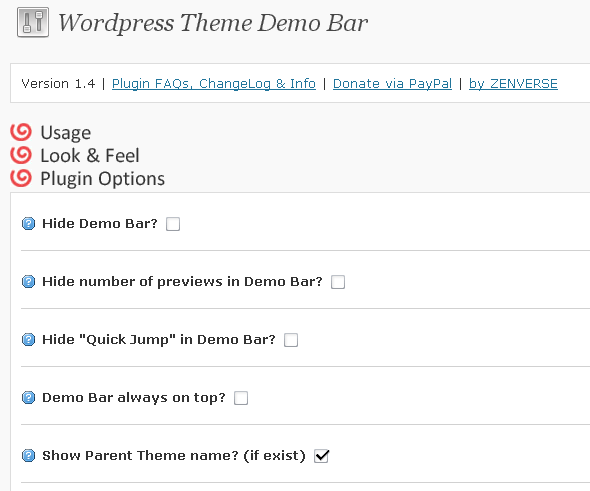
Task: Click the red swirl icon next to Usage
Action: (21, 132)
